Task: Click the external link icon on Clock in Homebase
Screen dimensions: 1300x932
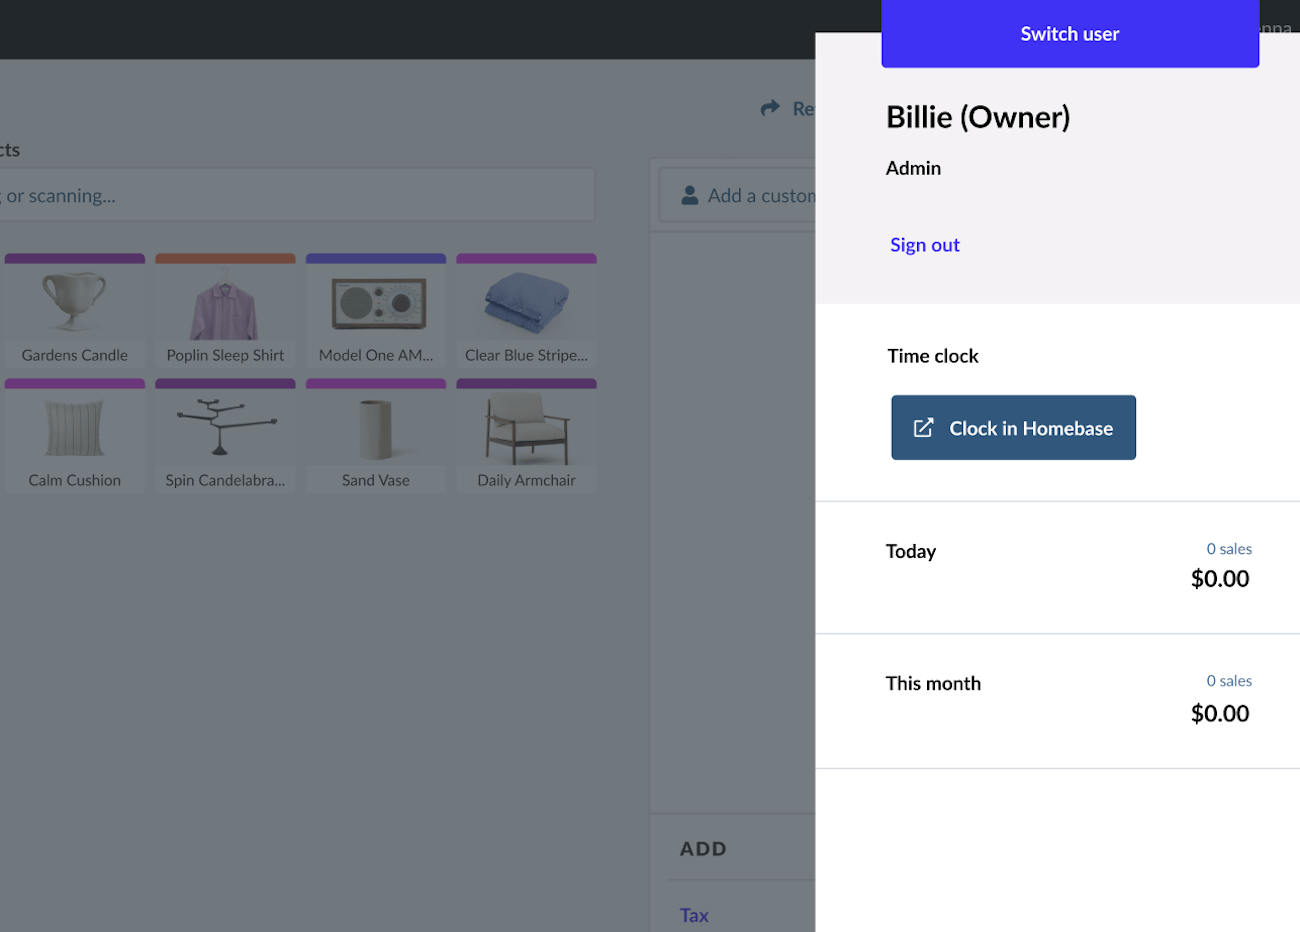Action: (x=923, y=428)
